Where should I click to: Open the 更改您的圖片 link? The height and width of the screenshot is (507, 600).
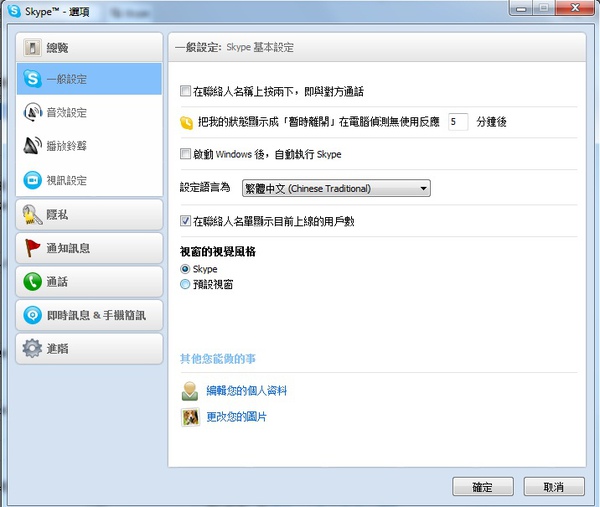coord(236,417)
